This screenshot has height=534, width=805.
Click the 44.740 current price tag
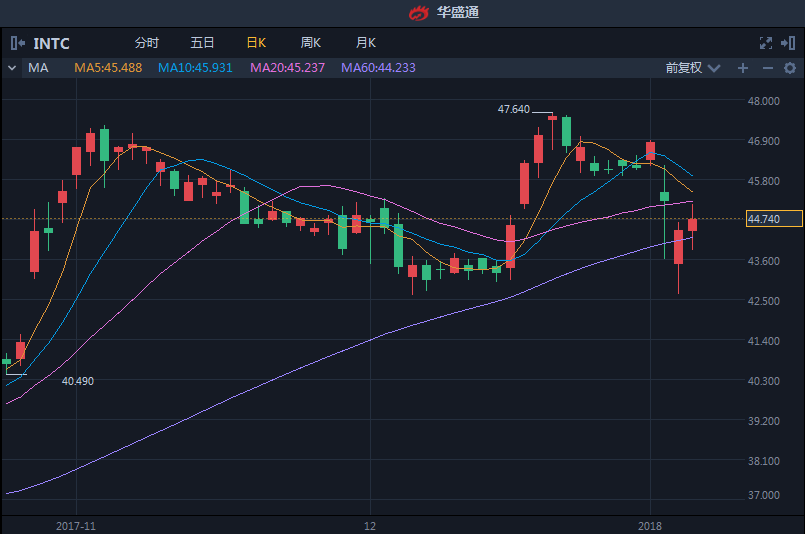coord(775,219)
